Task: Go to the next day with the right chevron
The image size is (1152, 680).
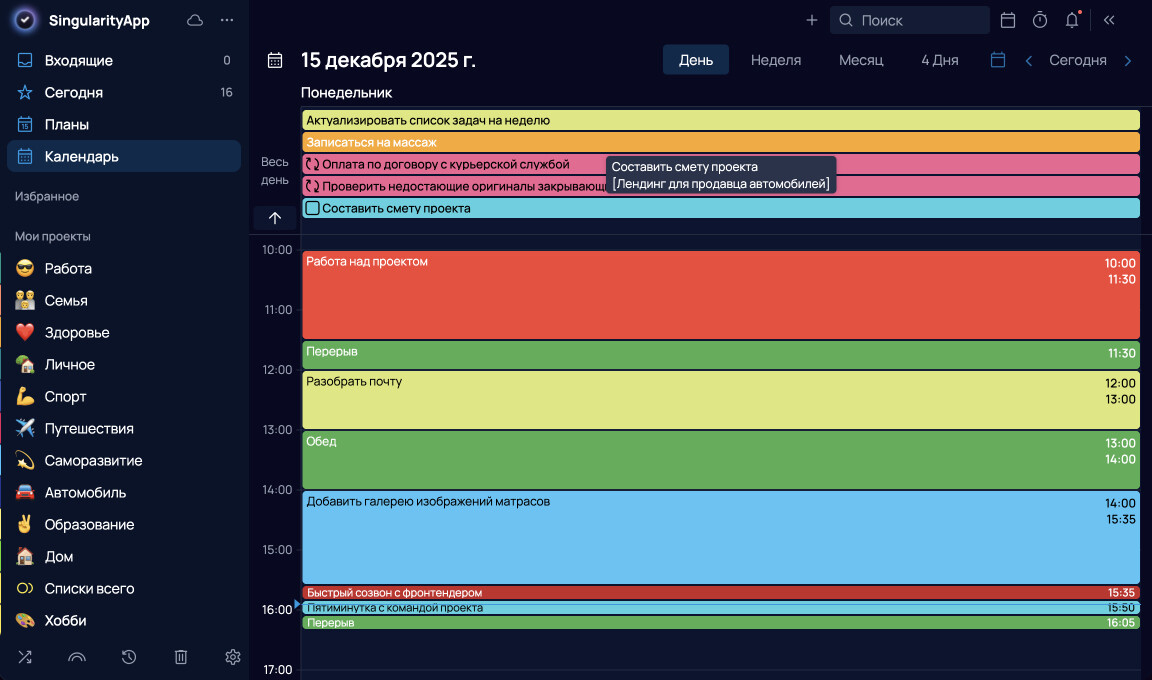Action: [1128, 61]
